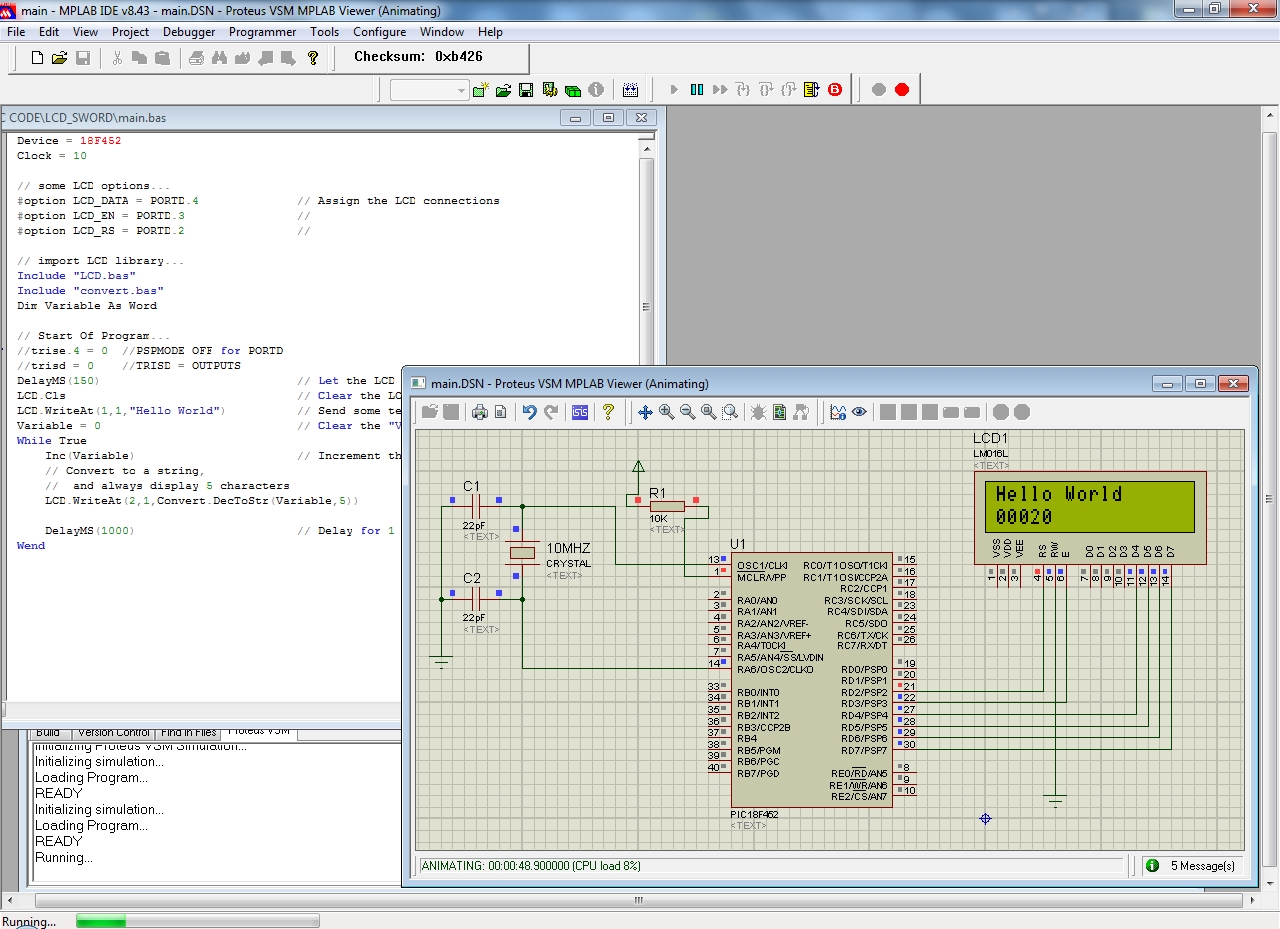Click the Checksum 0xb426 field

(x=418, y=57)
